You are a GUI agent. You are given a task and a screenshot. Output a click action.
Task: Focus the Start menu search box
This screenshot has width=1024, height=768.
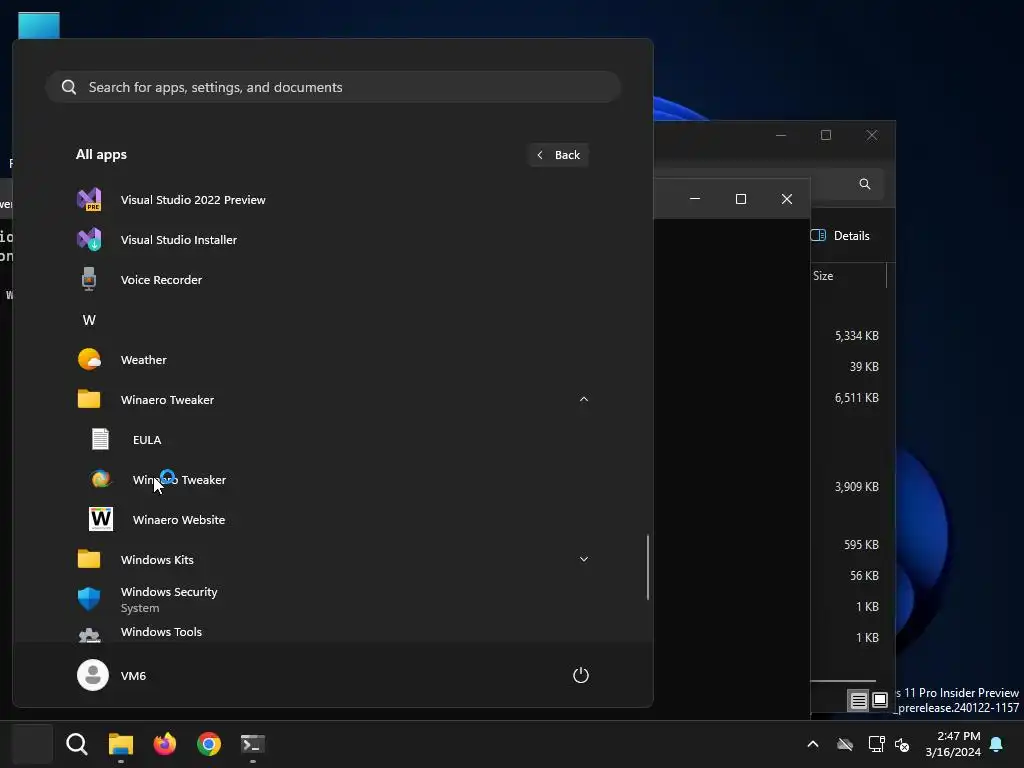coord(333,87)
